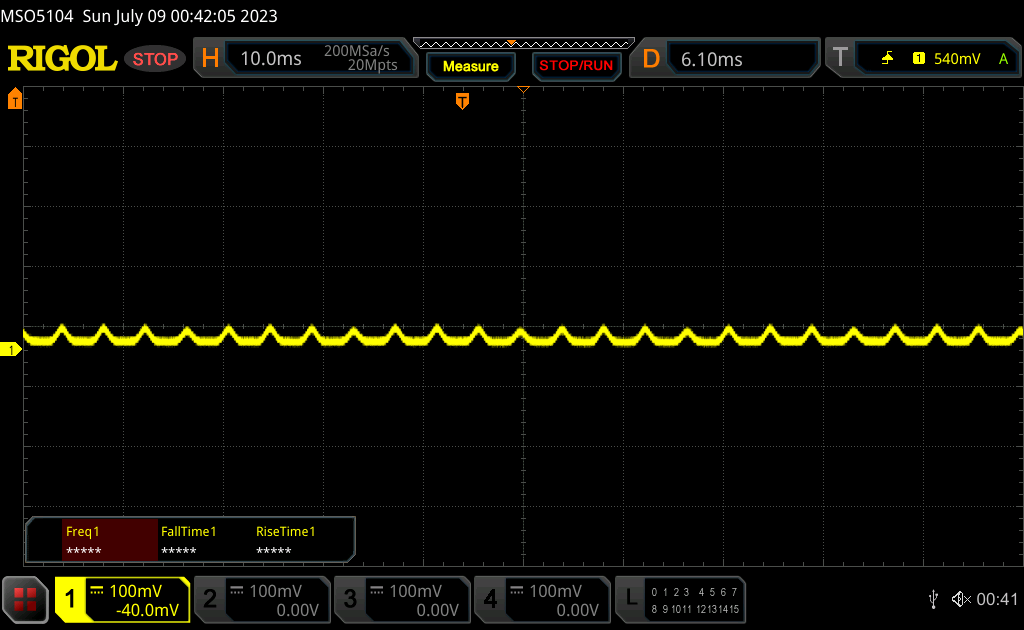Image resolution: width=1024 pixels, height=630 pixels.
Task: Select the Freq1 measurement item
Action: [110, 540]
